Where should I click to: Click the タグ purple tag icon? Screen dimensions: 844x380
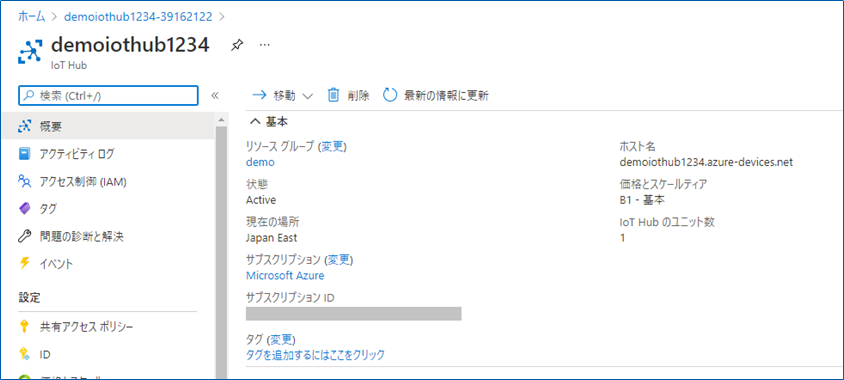point(25,208)
